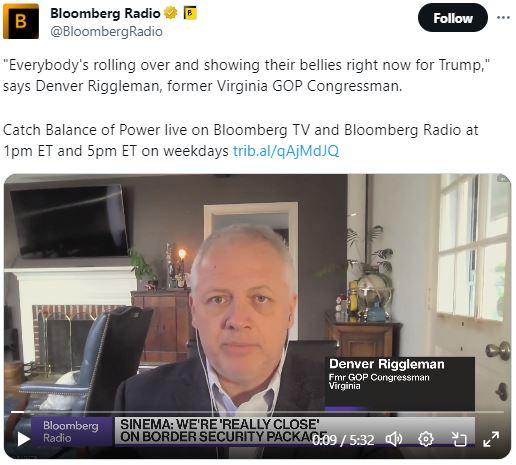Open the three-dot more options menu

tap(503, 18)
